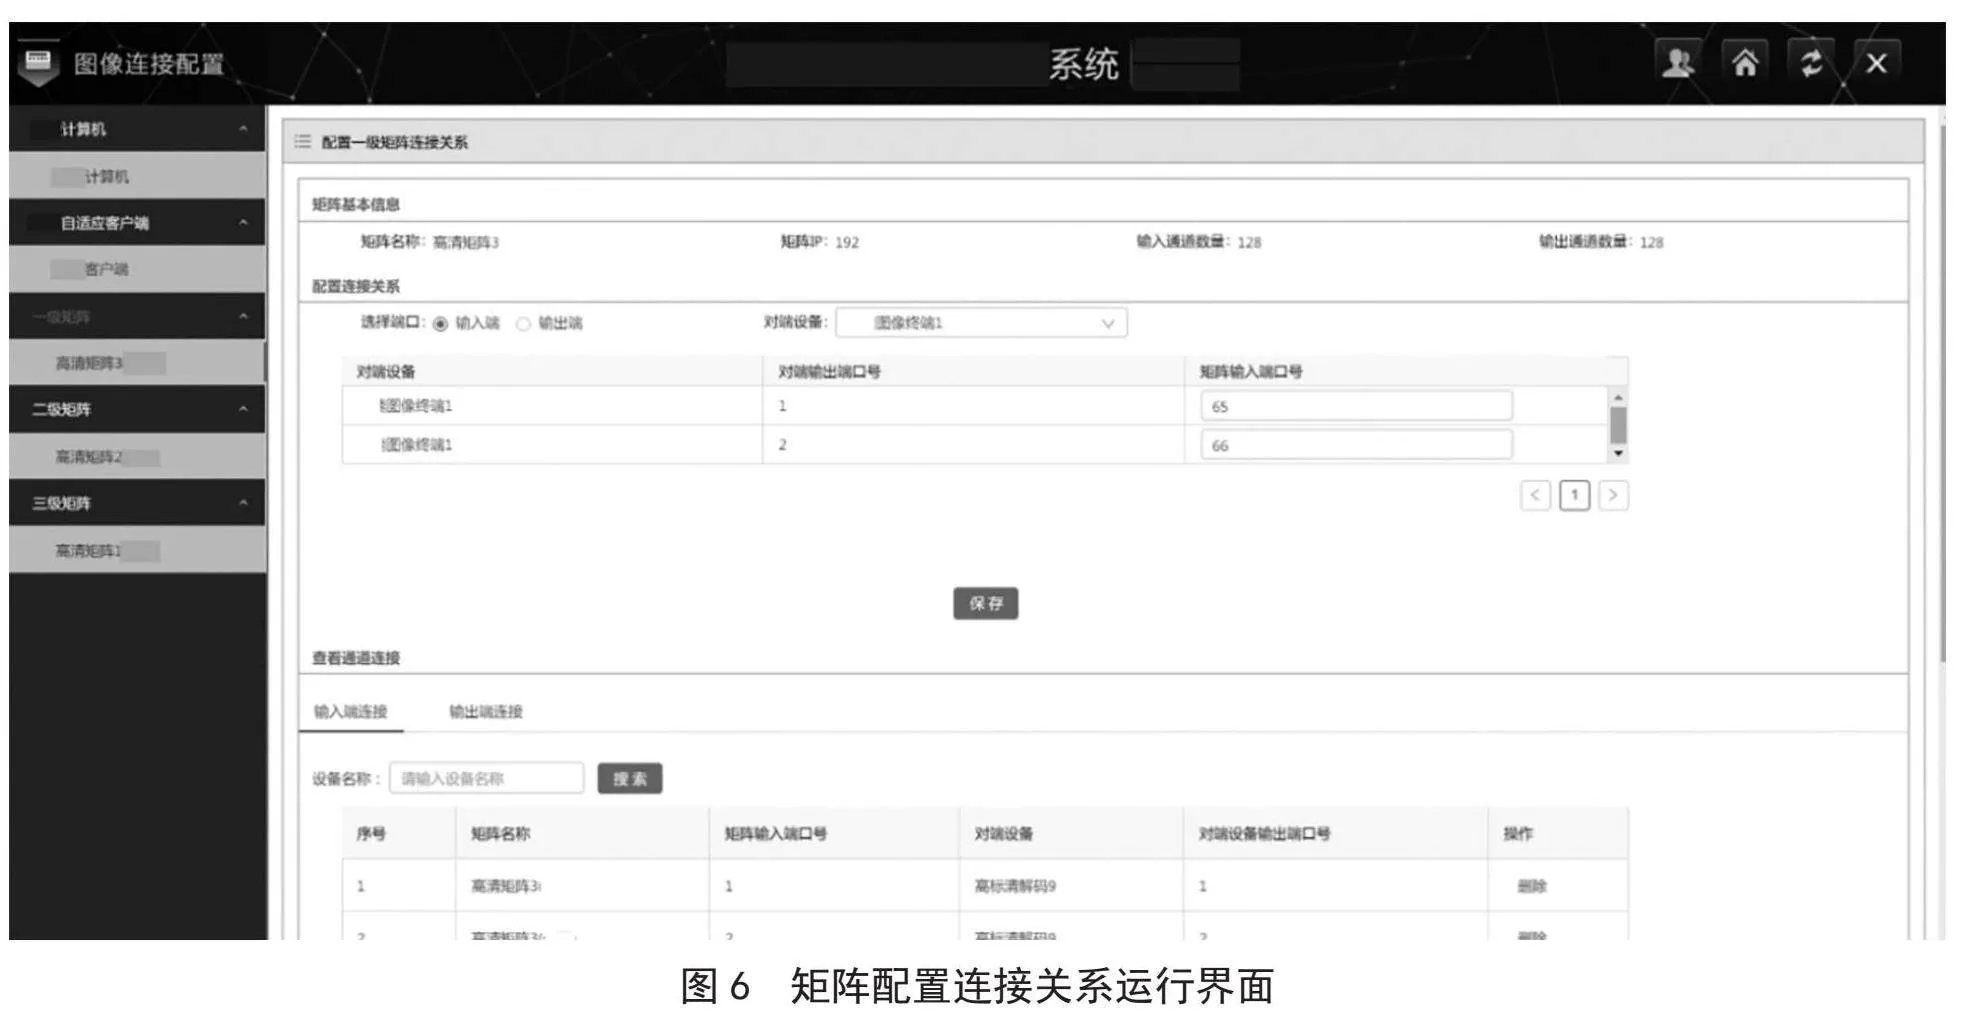Click the 对端设备输出端口号 column header
Viewport: 1971px width, 1025px height.
click(1264, 834)
